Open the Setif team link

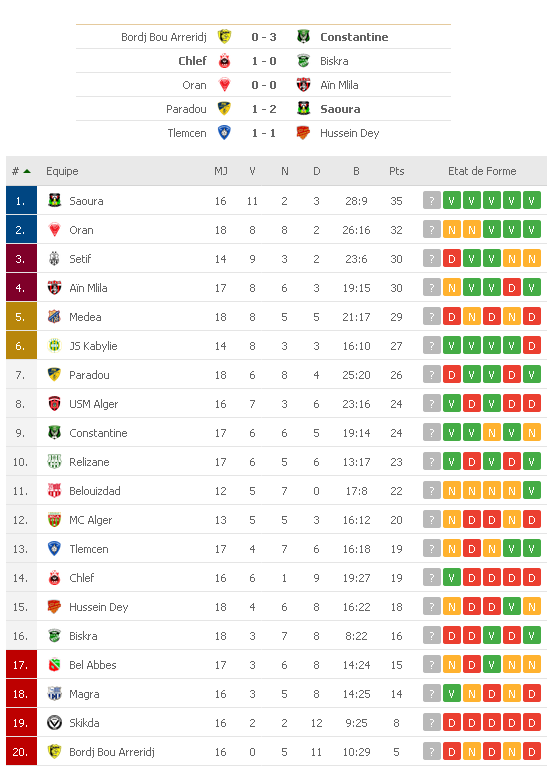click(80, 259)
